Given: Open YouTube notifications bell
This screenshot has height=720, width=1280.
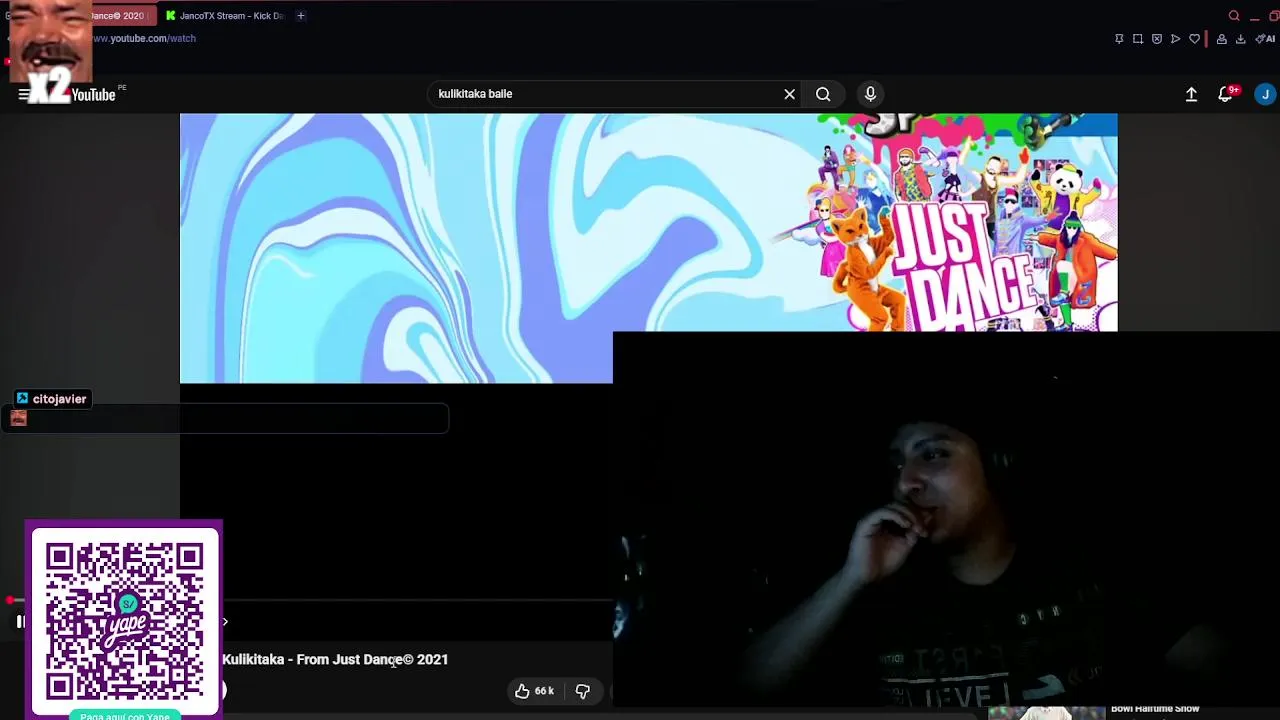Looking at the screenshot, I should (x=1225, y=94).
